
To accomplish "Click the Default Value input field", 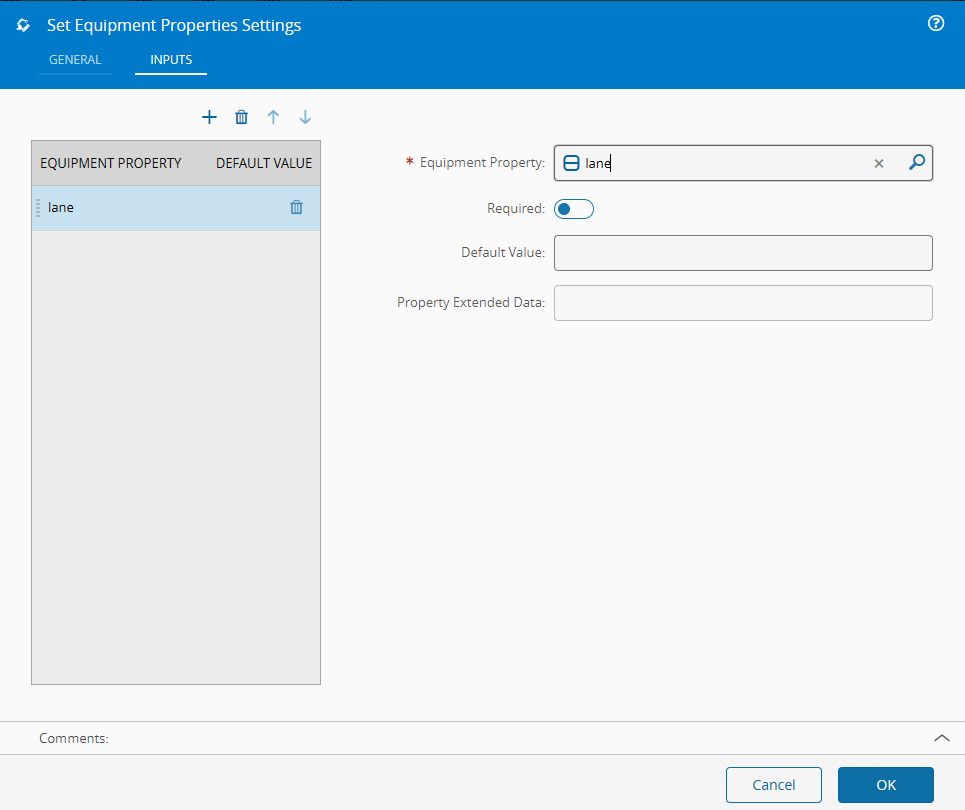I will 743,252.
